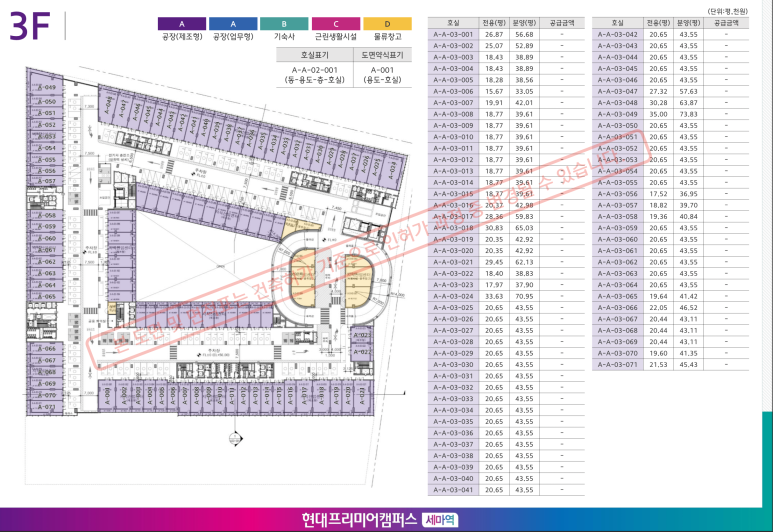Viewport: 773px width, 532px height.
Task: Select row A-A-03-024 in table
Action: 506,296
